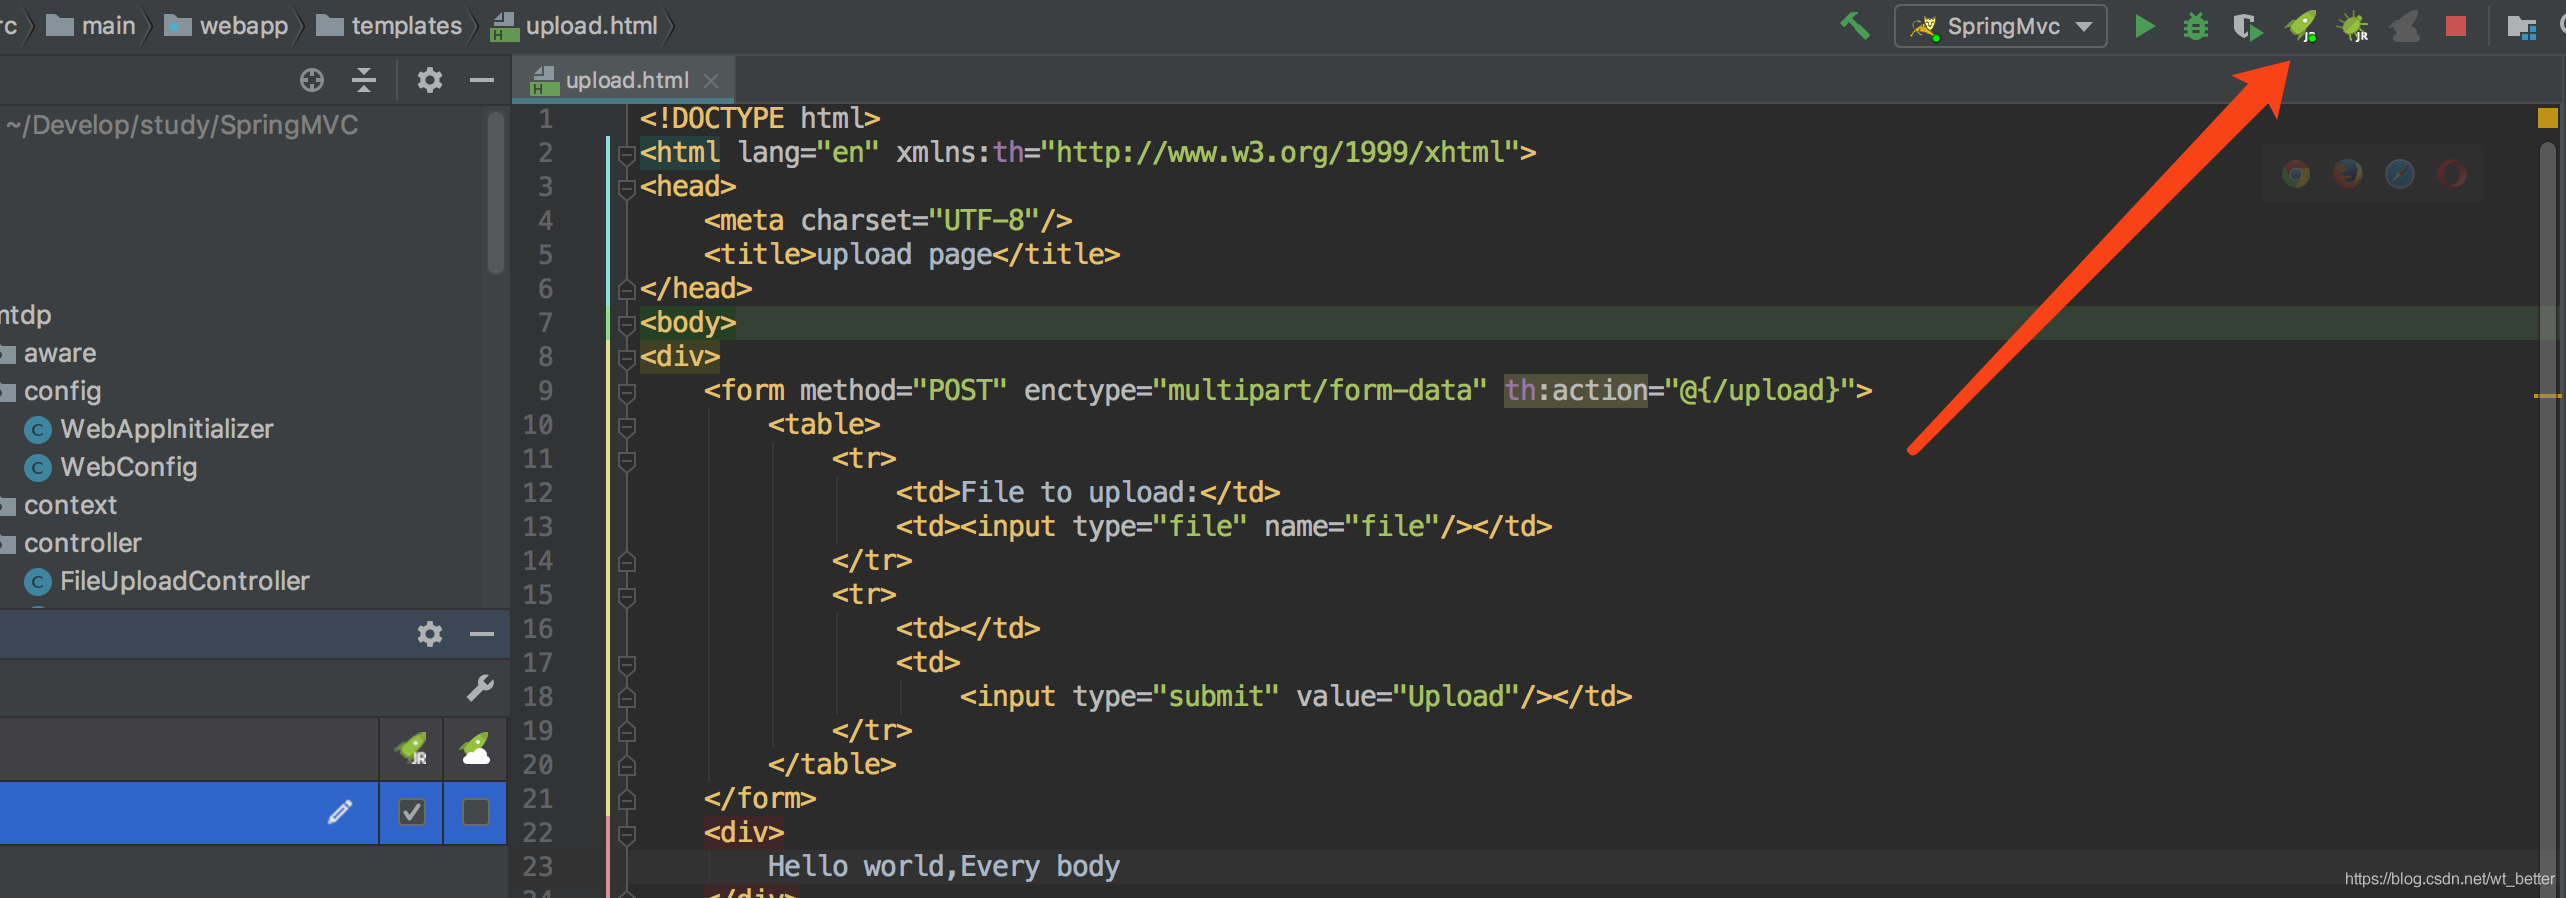Screen dimensions: 2566x898
Task: Stop the running process with the red square
Action: (x=2455, y=26)
